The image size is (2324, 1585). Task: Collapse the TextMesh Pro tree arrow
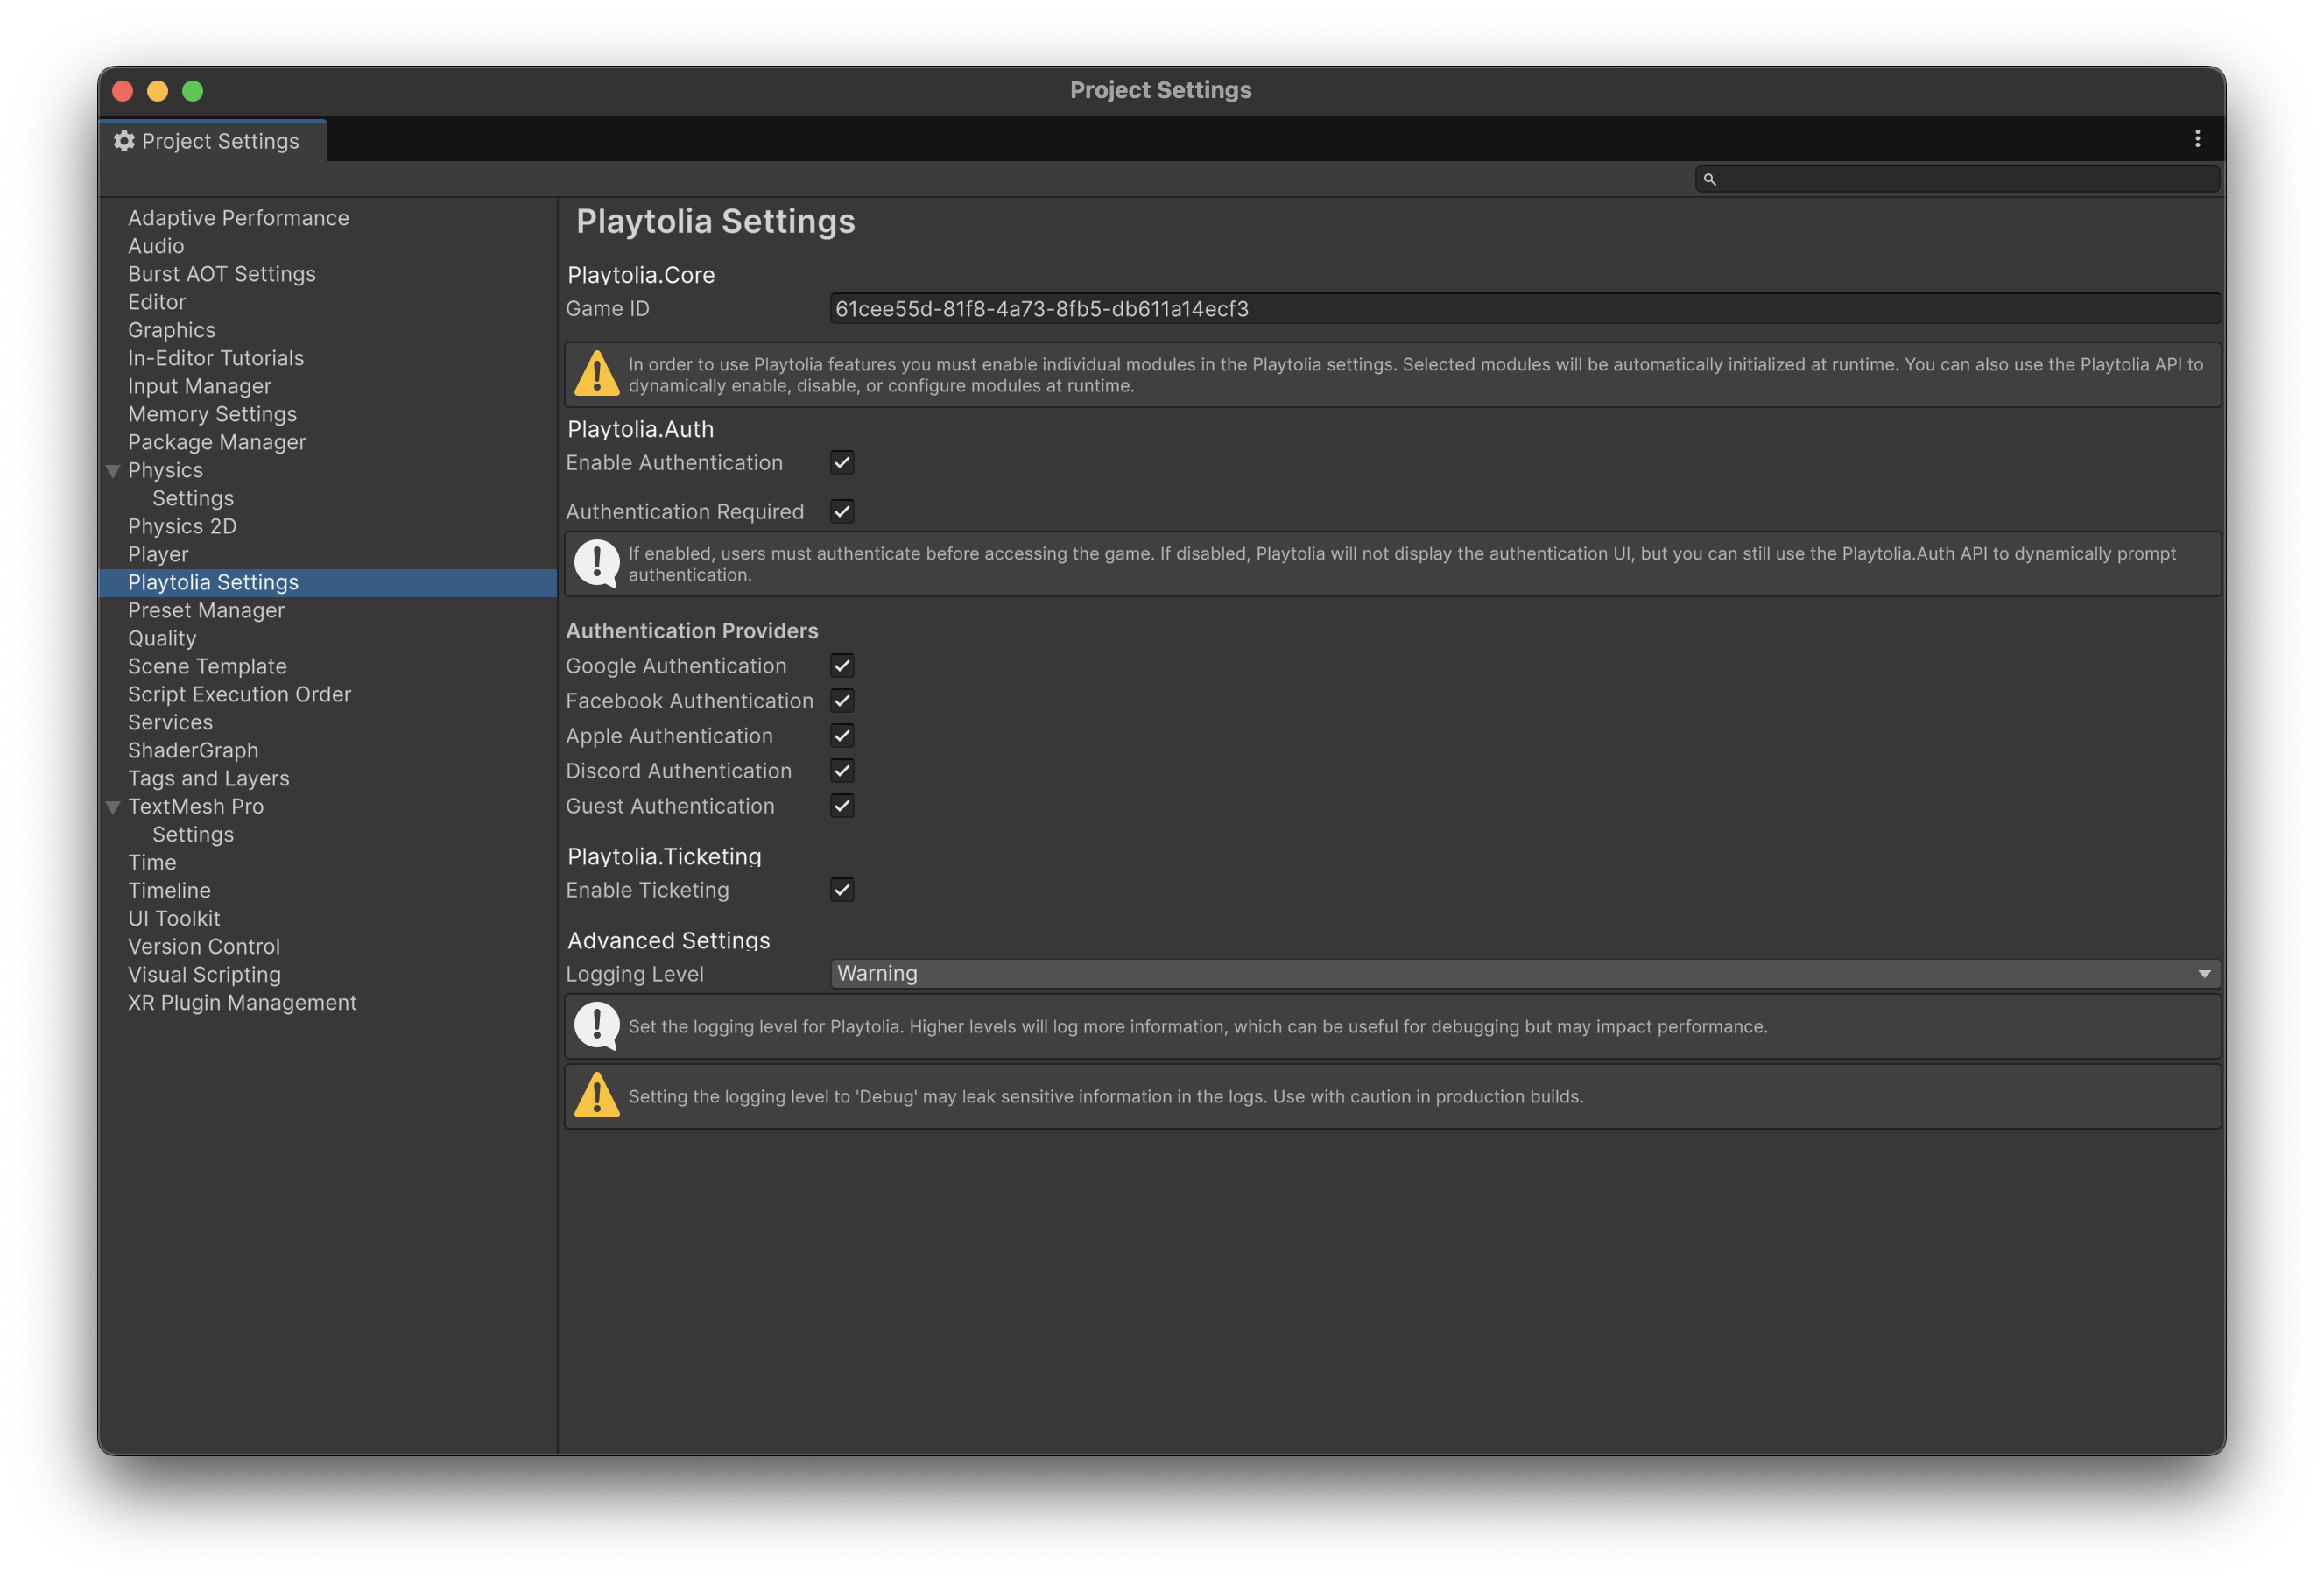coord(113,807)
